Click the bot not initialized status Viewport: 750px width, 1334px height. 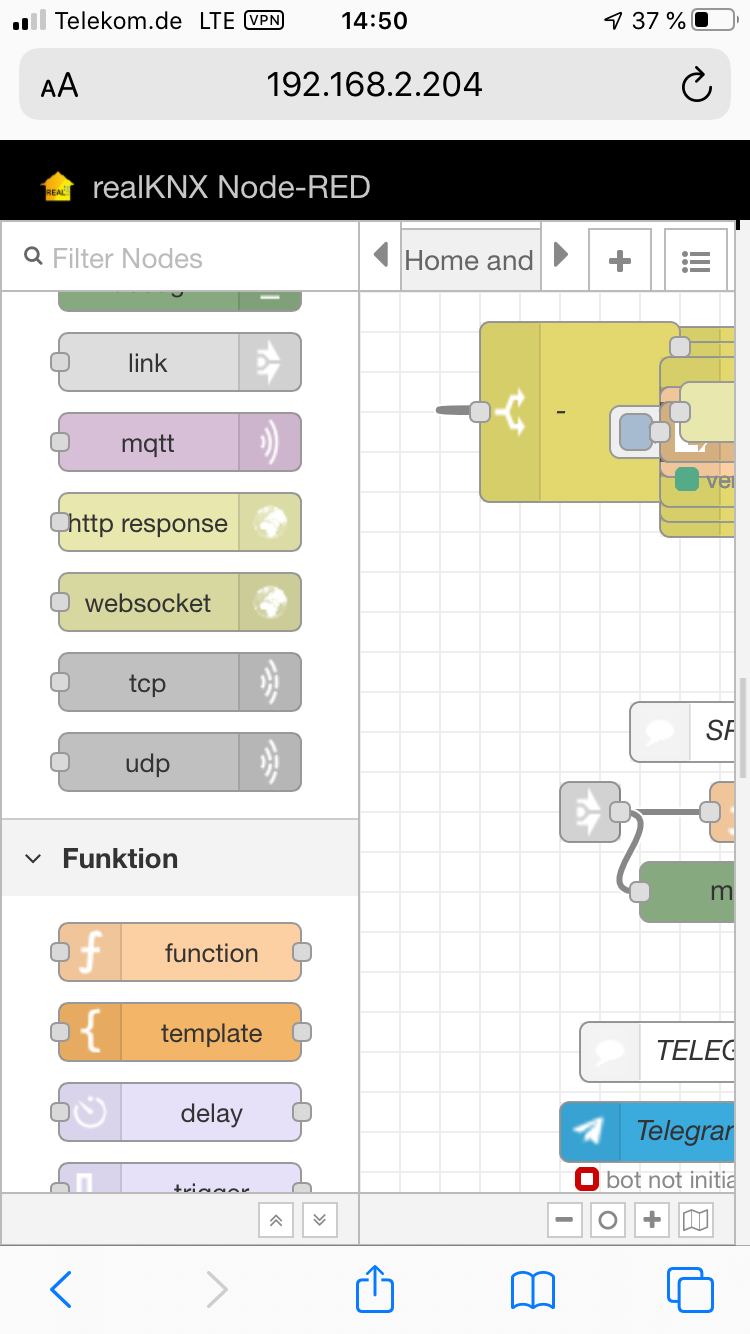(655, 1180)
